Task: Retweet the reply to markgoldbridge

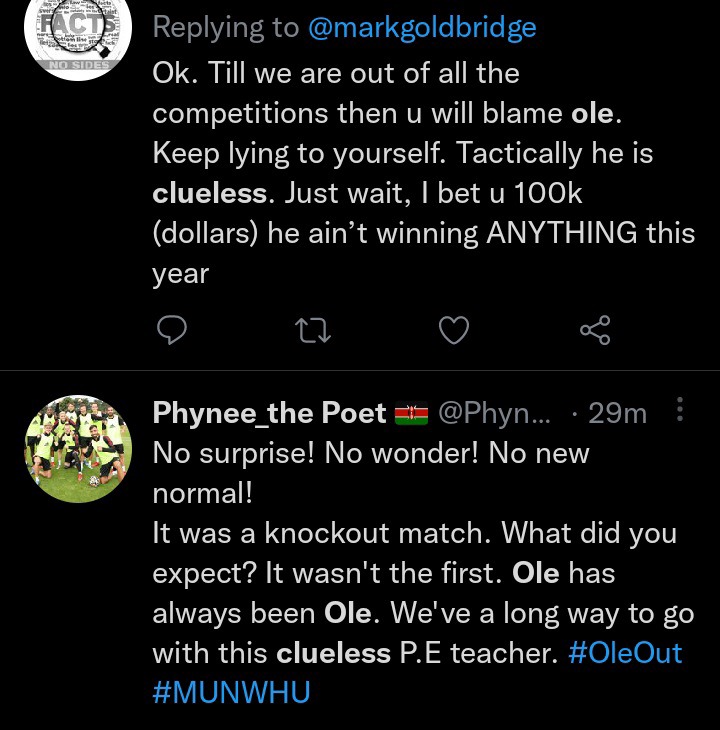Action: coord(313,330)
